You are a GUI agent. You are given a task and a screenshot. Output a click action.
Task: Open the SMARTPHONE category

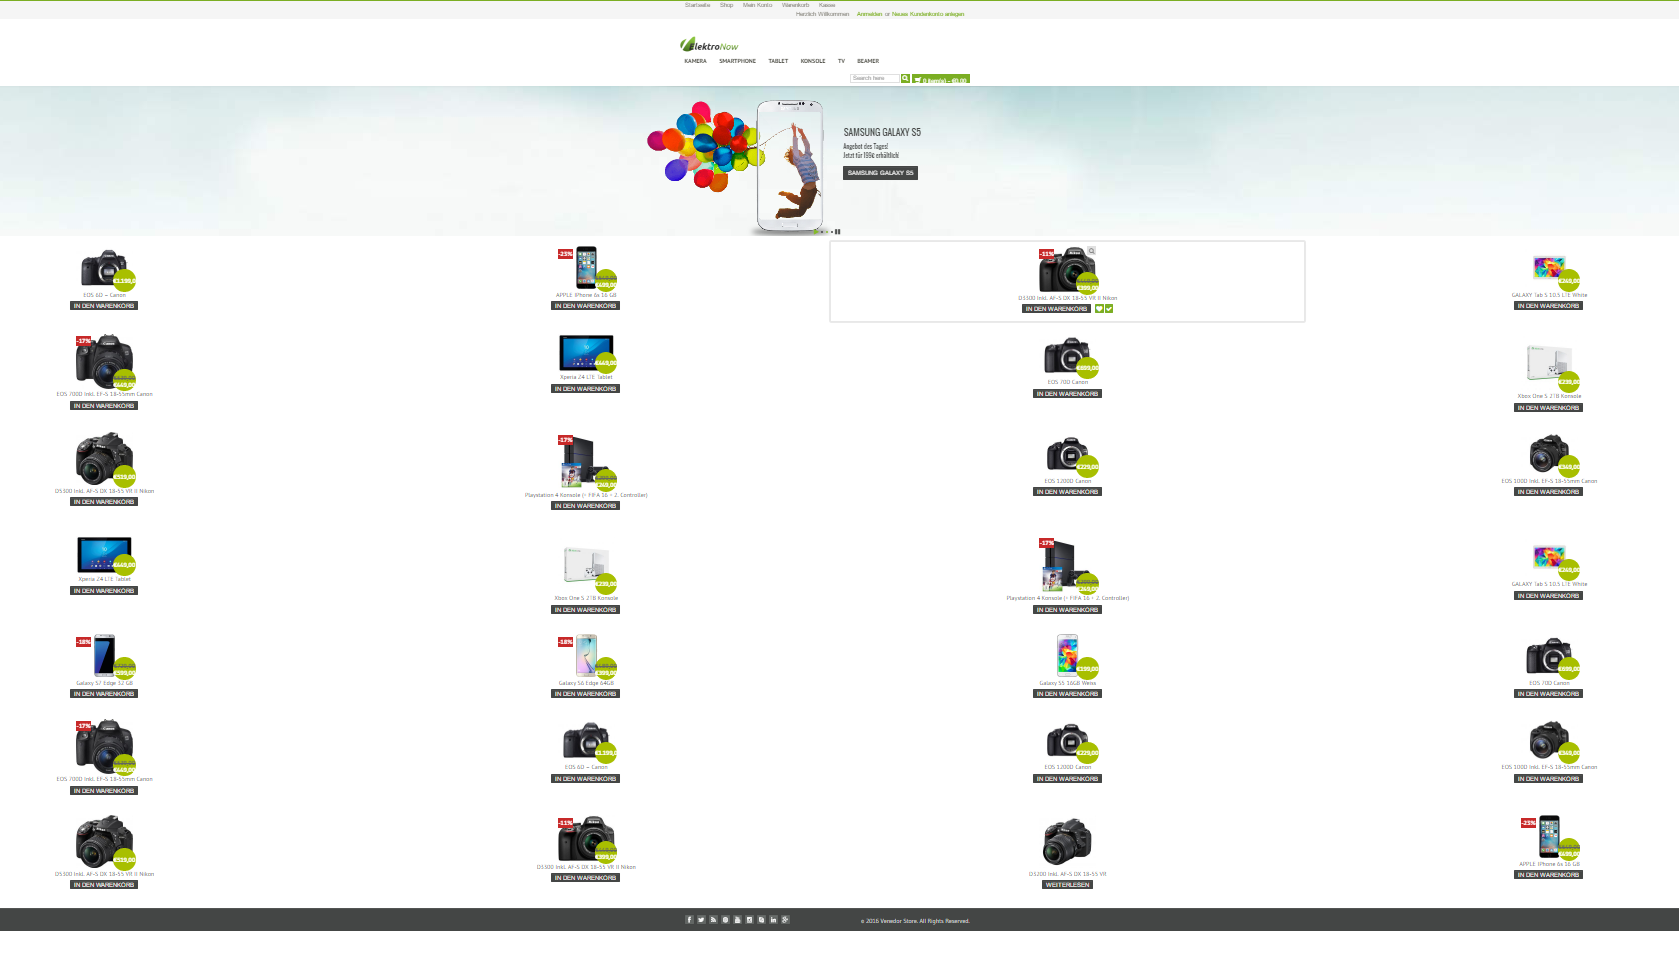tap(737, 61)
